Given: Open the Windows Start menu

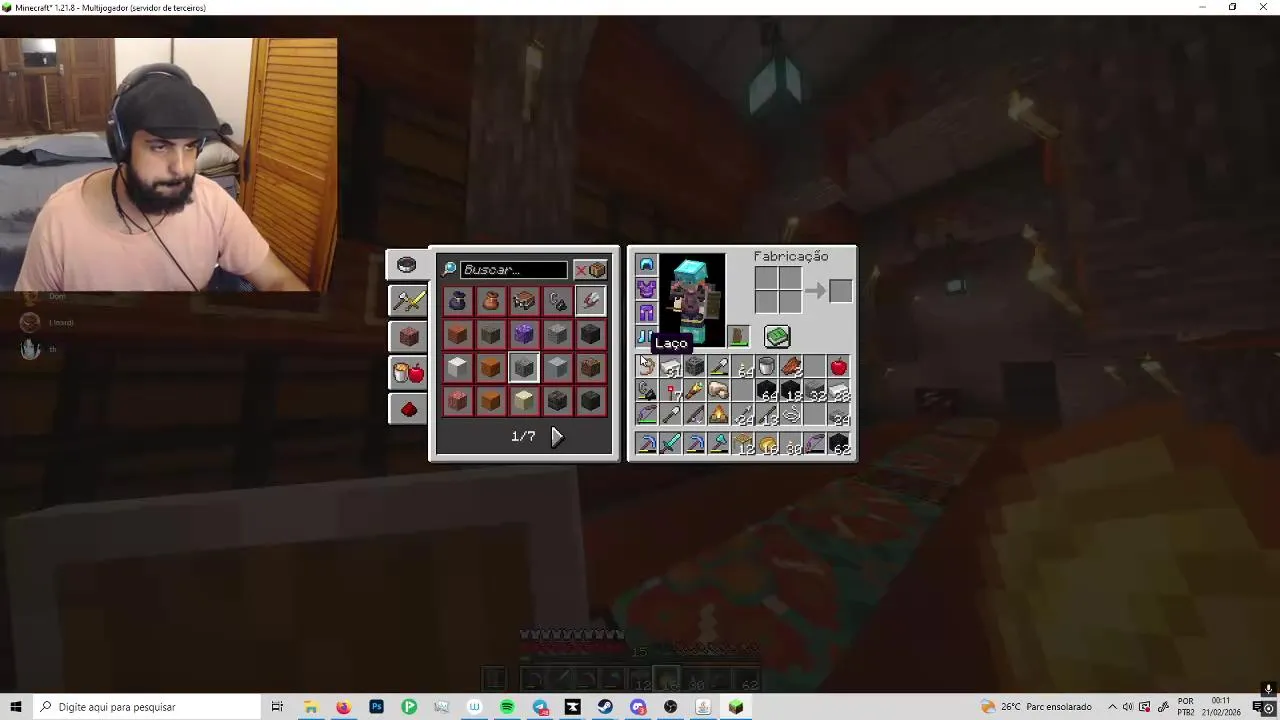Looking at the screenshot, I should pyautogui.click(x=16, y=707).
